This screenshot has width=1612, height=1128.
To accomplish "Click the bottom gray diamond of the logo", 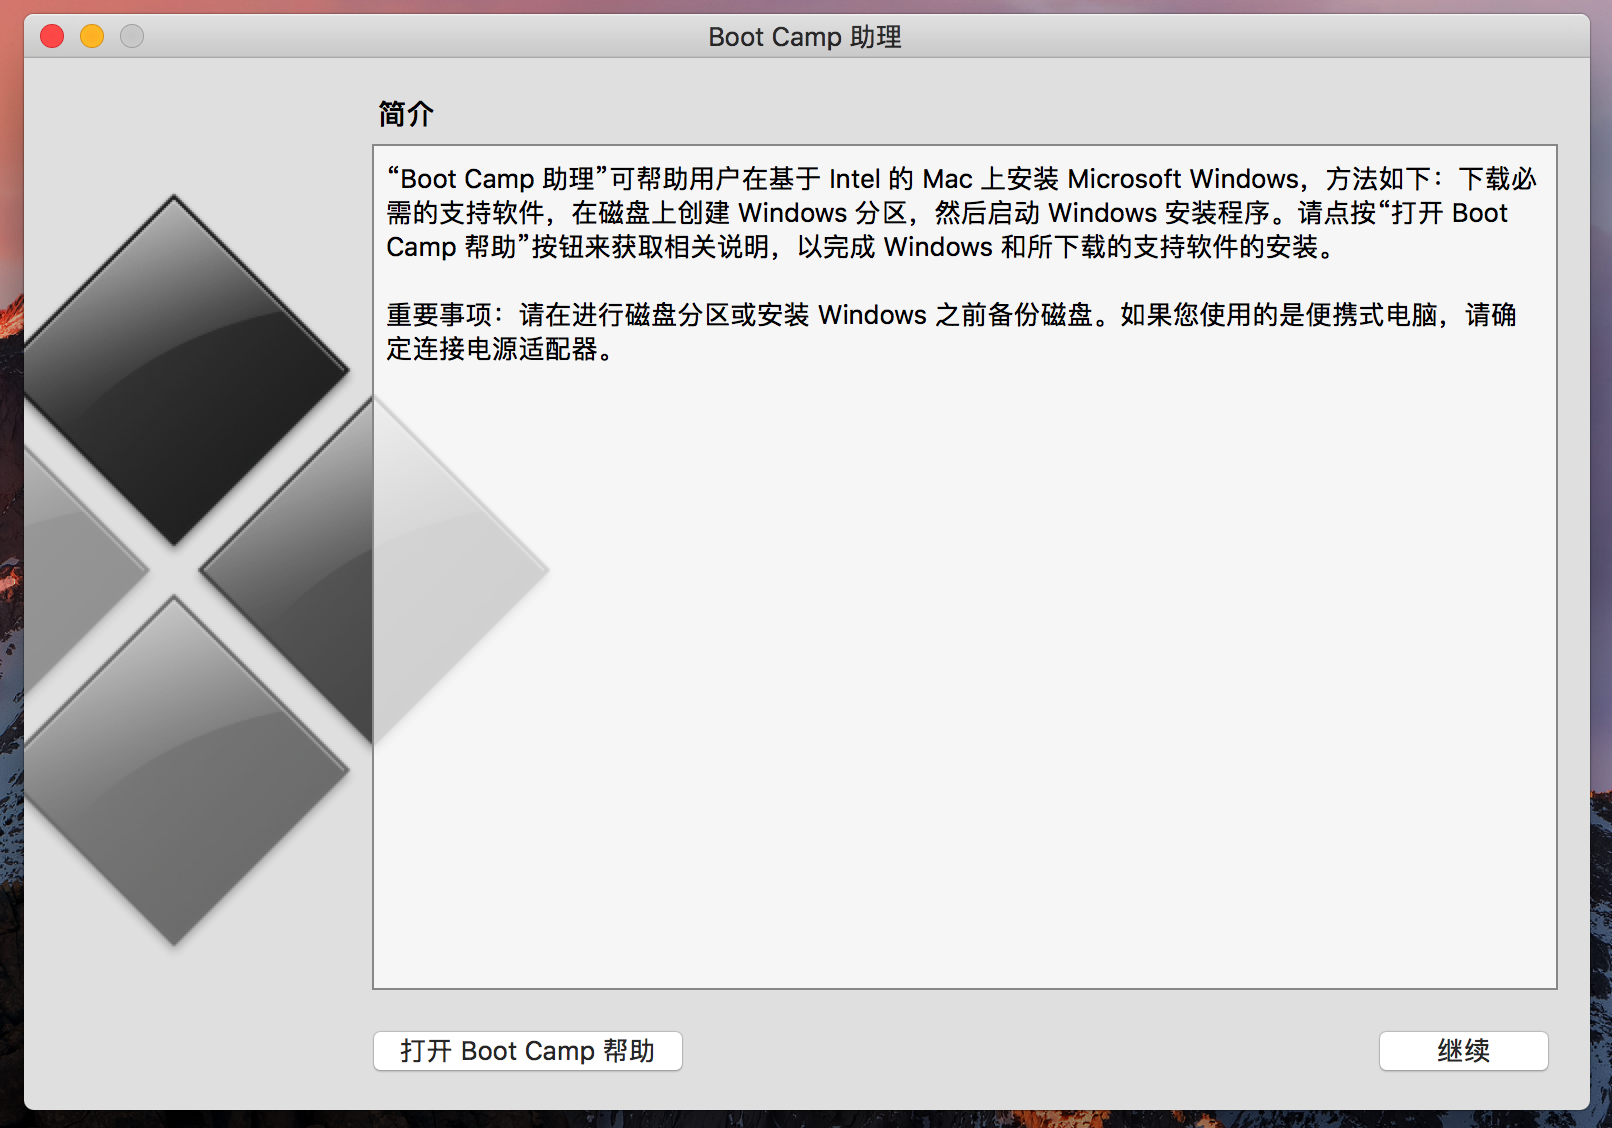I will [x=175, y=770].
